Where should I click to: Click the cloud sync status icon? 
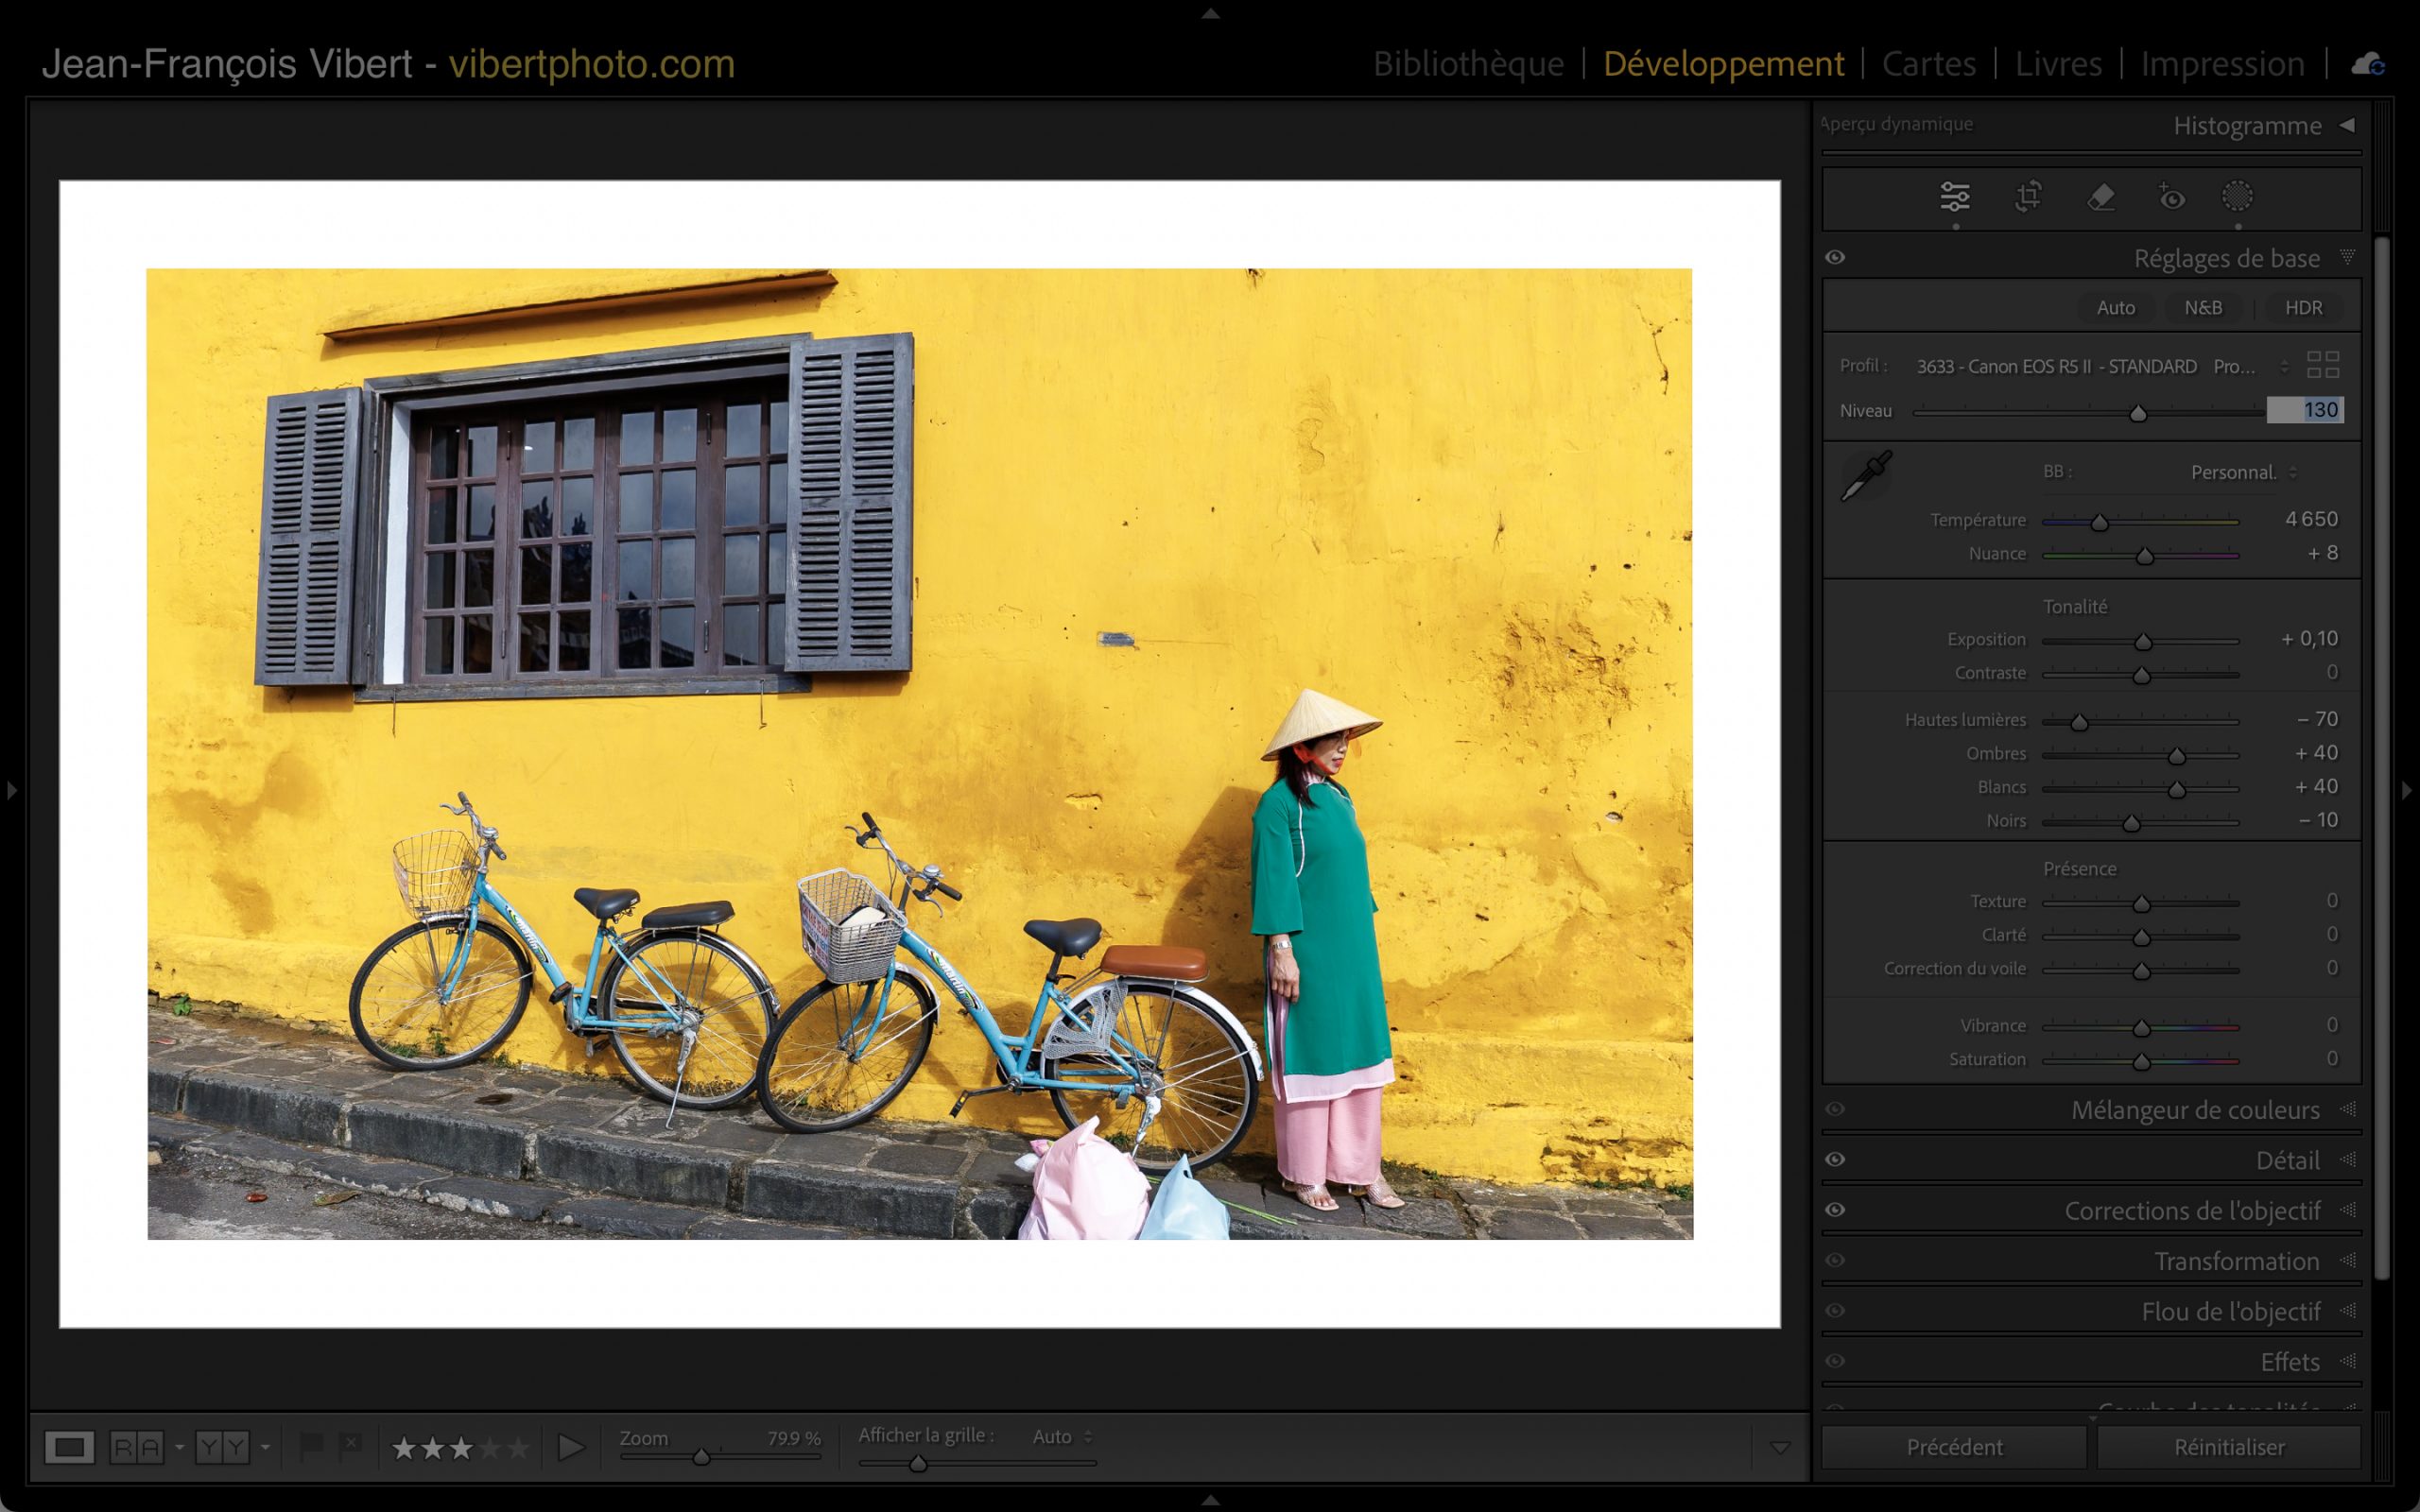tap(2368, 65)
